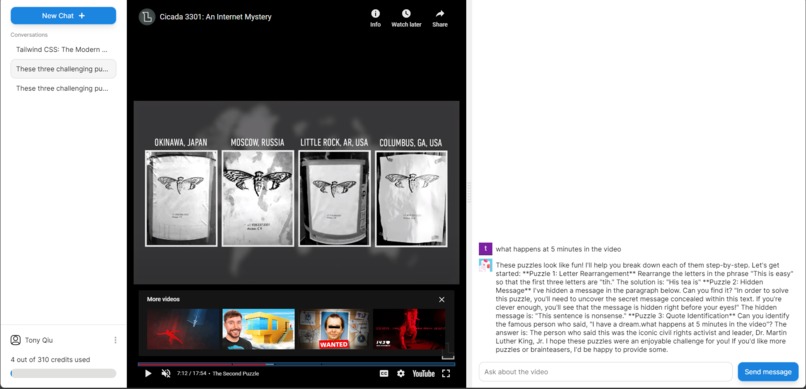Click the More videos heading
This screenshot has width=806, height=389.
(163, 299)
